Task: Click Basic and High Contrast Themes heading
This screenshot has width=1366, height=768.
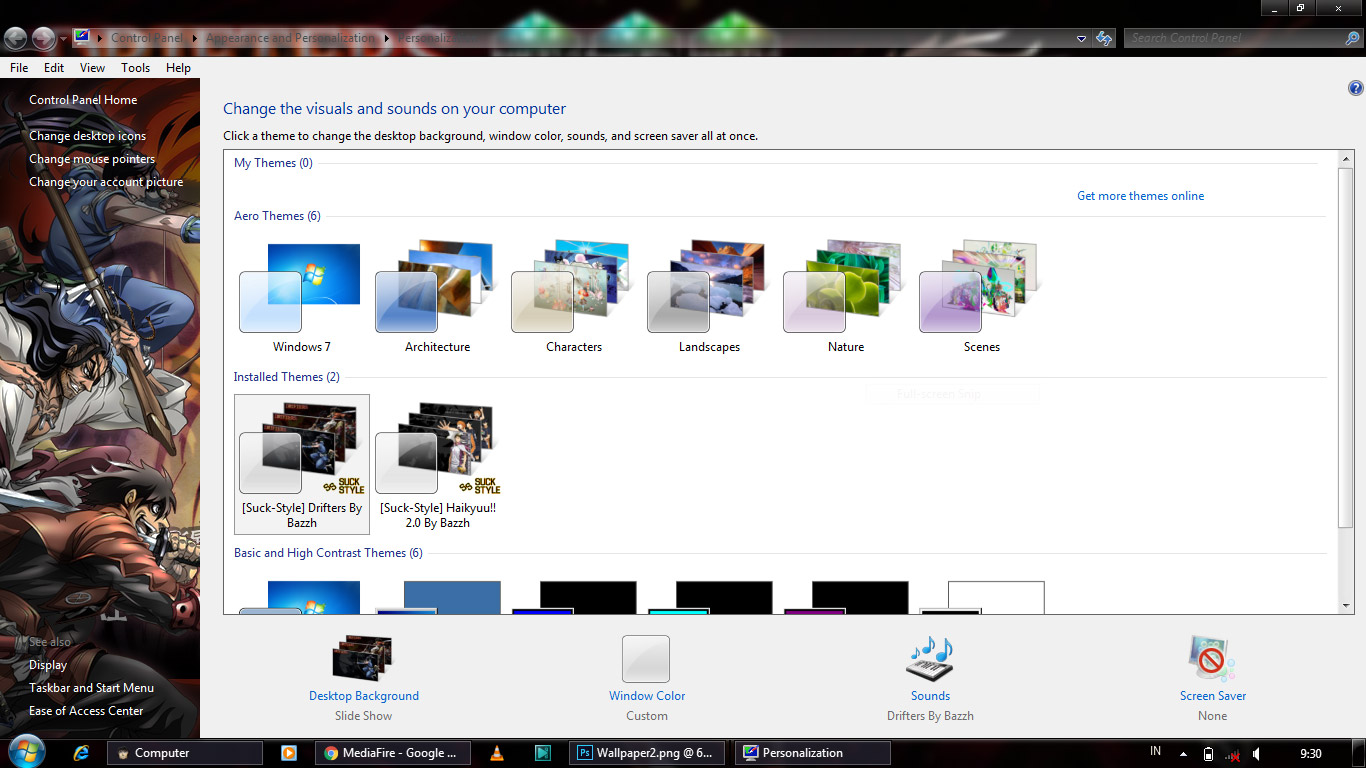Action: click(x=328, y=553)
